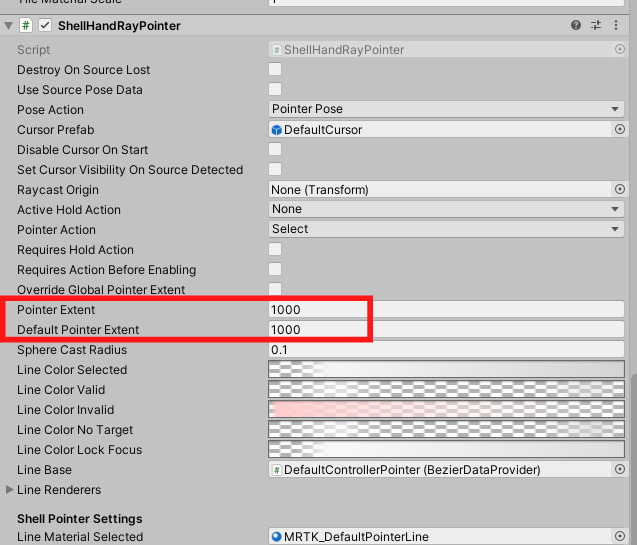Open object picker for Line Base

pyautogui.click(x=620, y=469)
